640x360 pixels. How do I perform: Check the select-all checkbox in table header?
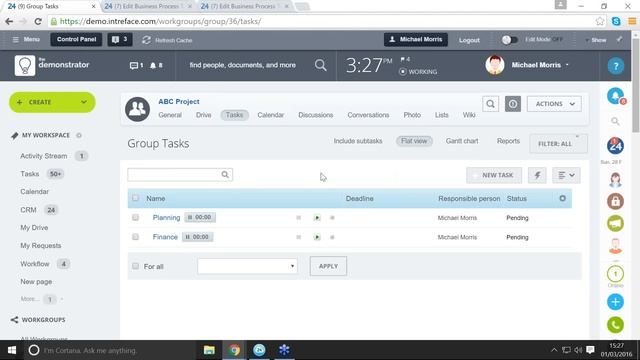(x=135, y=198)
